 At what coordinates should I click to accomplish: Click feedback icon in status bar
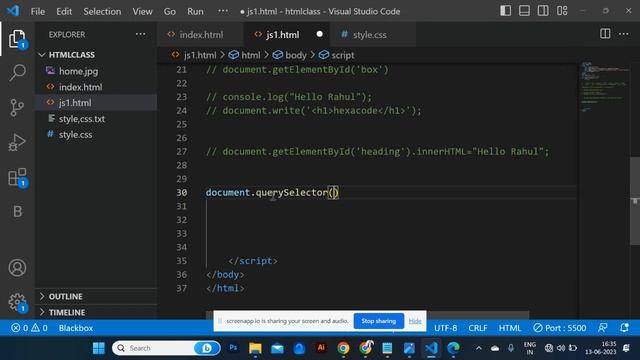602,328
